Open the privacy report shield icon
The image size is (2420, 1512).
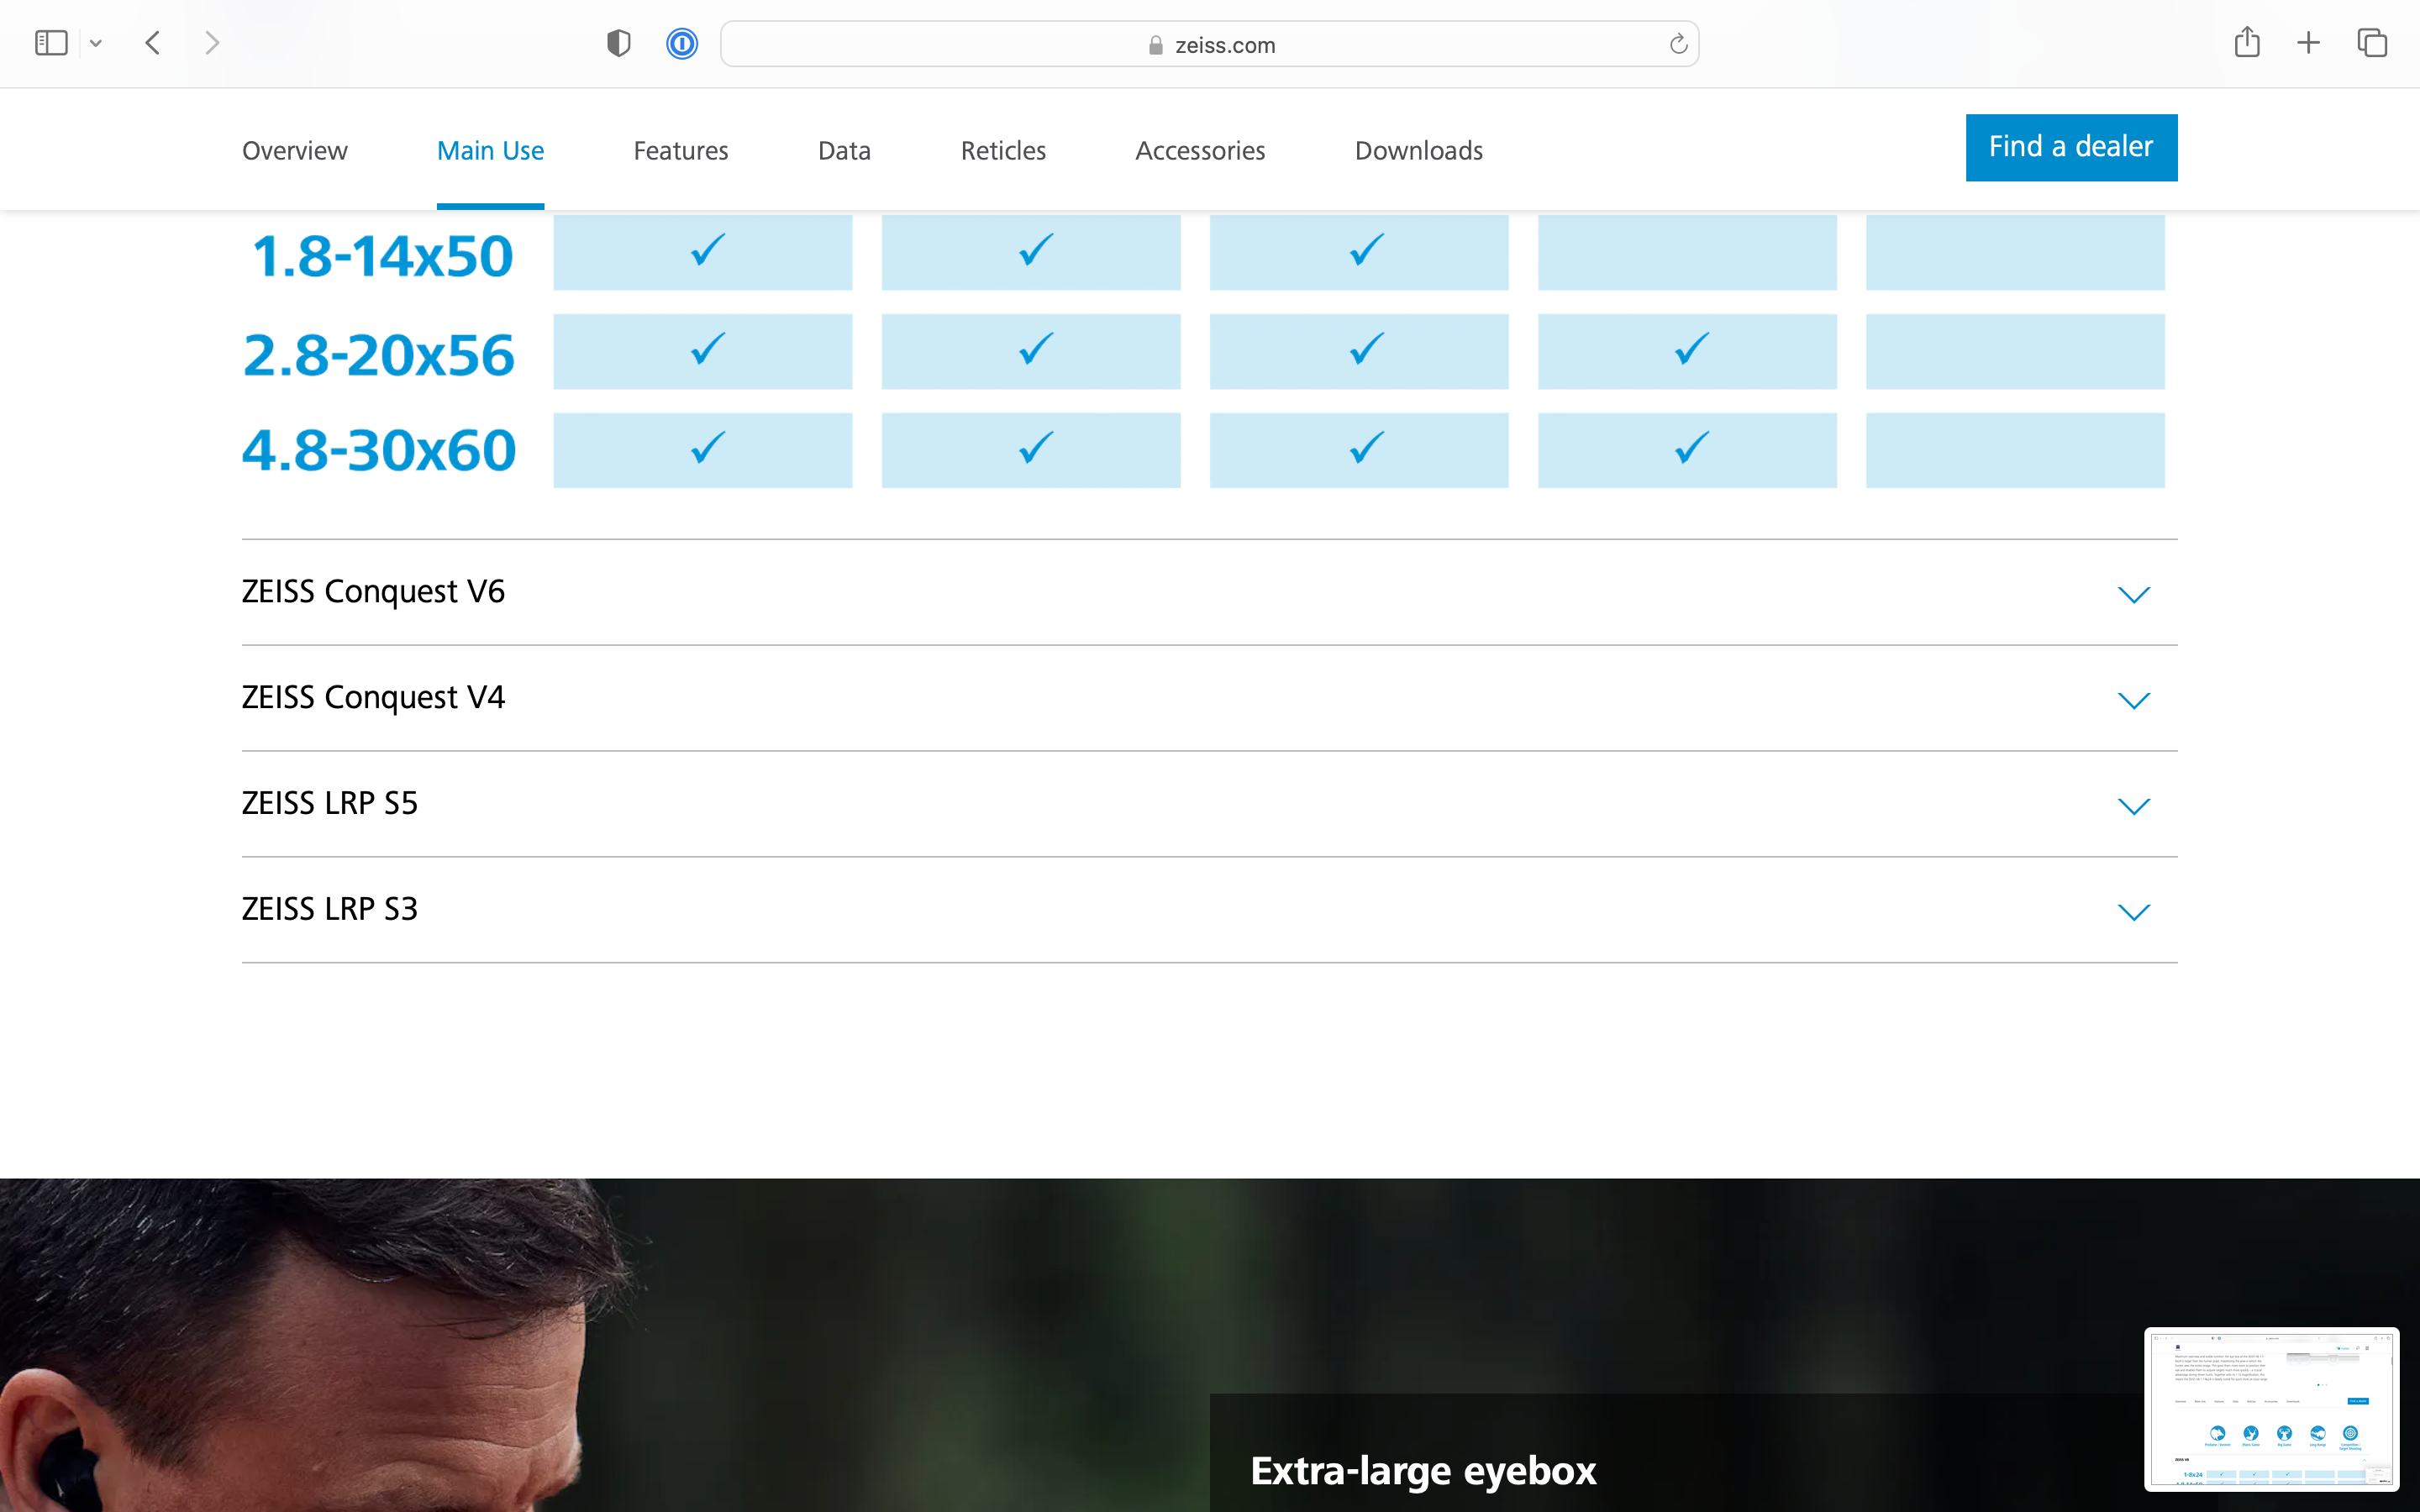(x=619, y=43)
